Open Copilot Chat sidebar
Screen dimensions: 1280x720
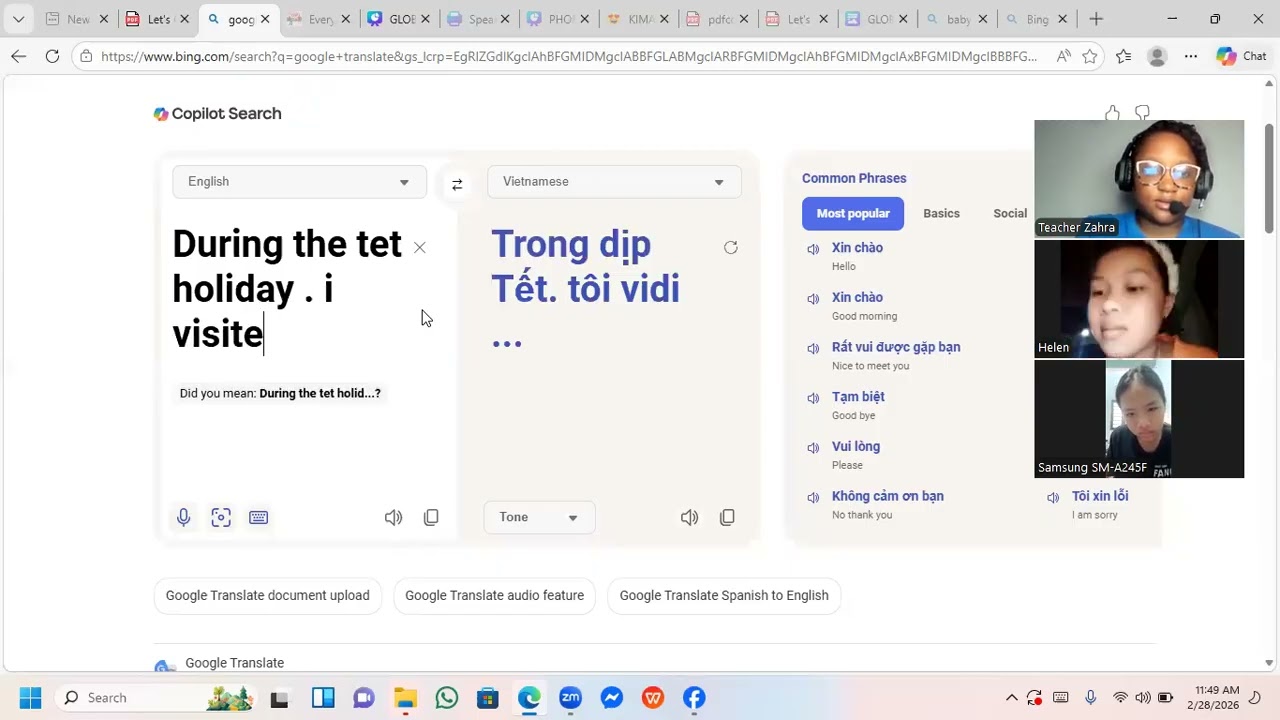[x=1242, y=56]
